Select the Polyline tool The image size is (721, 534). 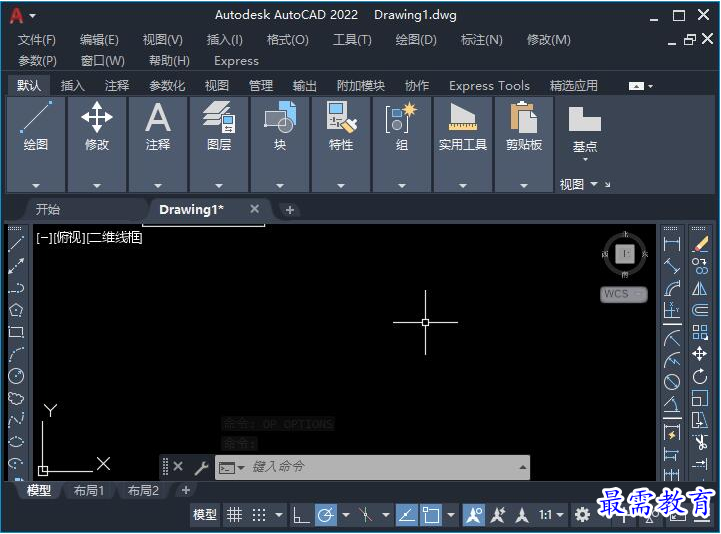click(16, 288)
